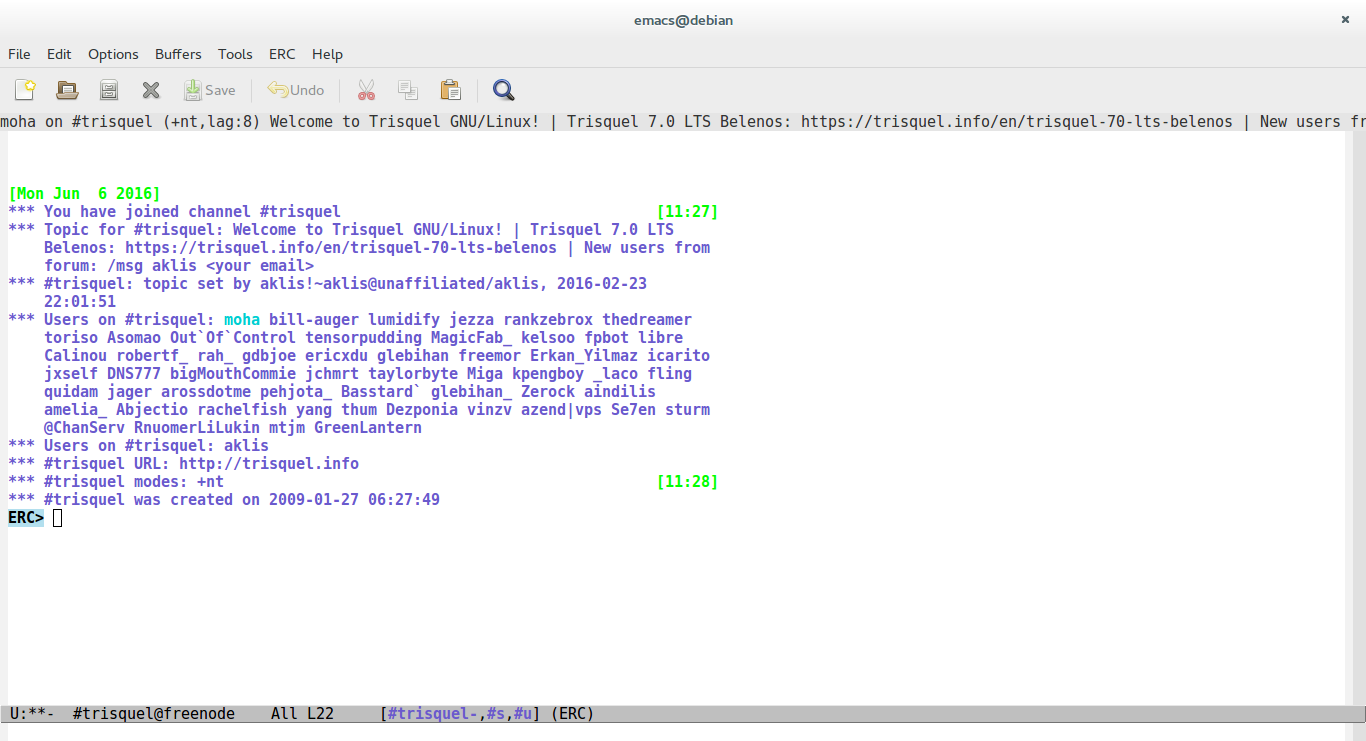Screen dimensions: 1366x741
Task: Start a search with the magnifier icon
Action: tap(504, 90)
